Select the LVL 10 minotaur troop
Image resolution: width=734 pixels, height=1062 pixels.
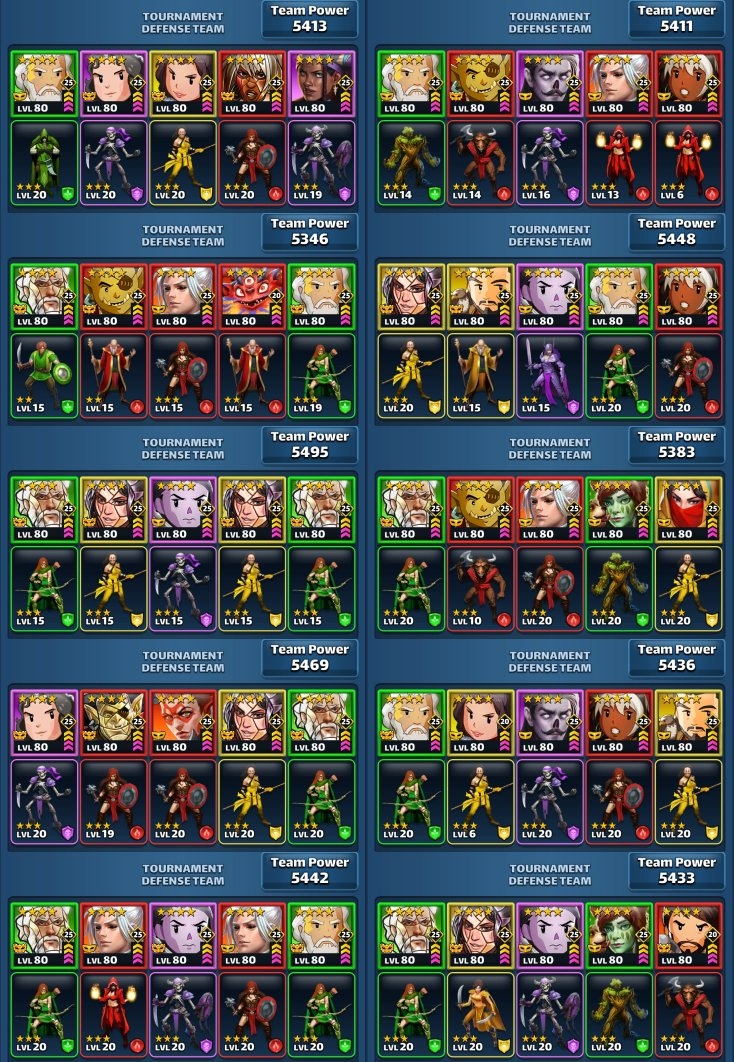point(481,589)
